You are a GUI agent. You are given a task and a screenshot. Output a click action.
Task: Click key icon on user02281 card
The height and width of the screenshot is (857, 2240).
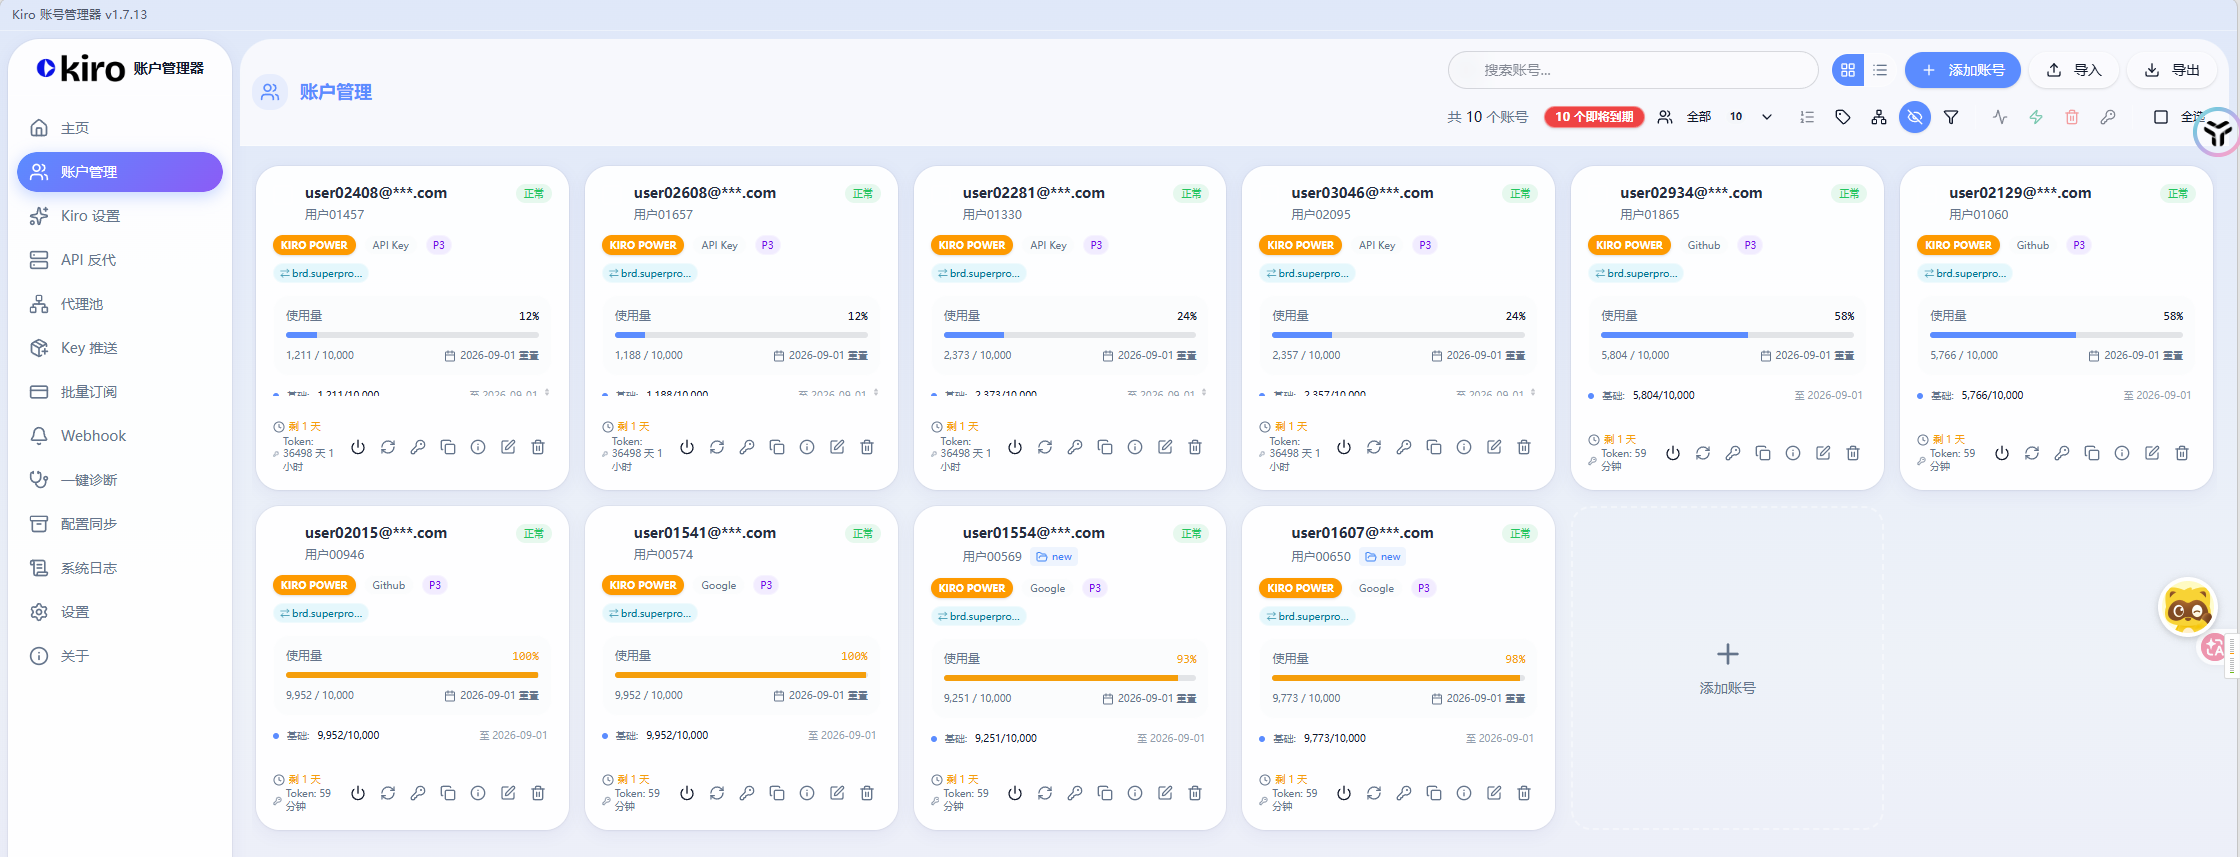point(1075,447)
